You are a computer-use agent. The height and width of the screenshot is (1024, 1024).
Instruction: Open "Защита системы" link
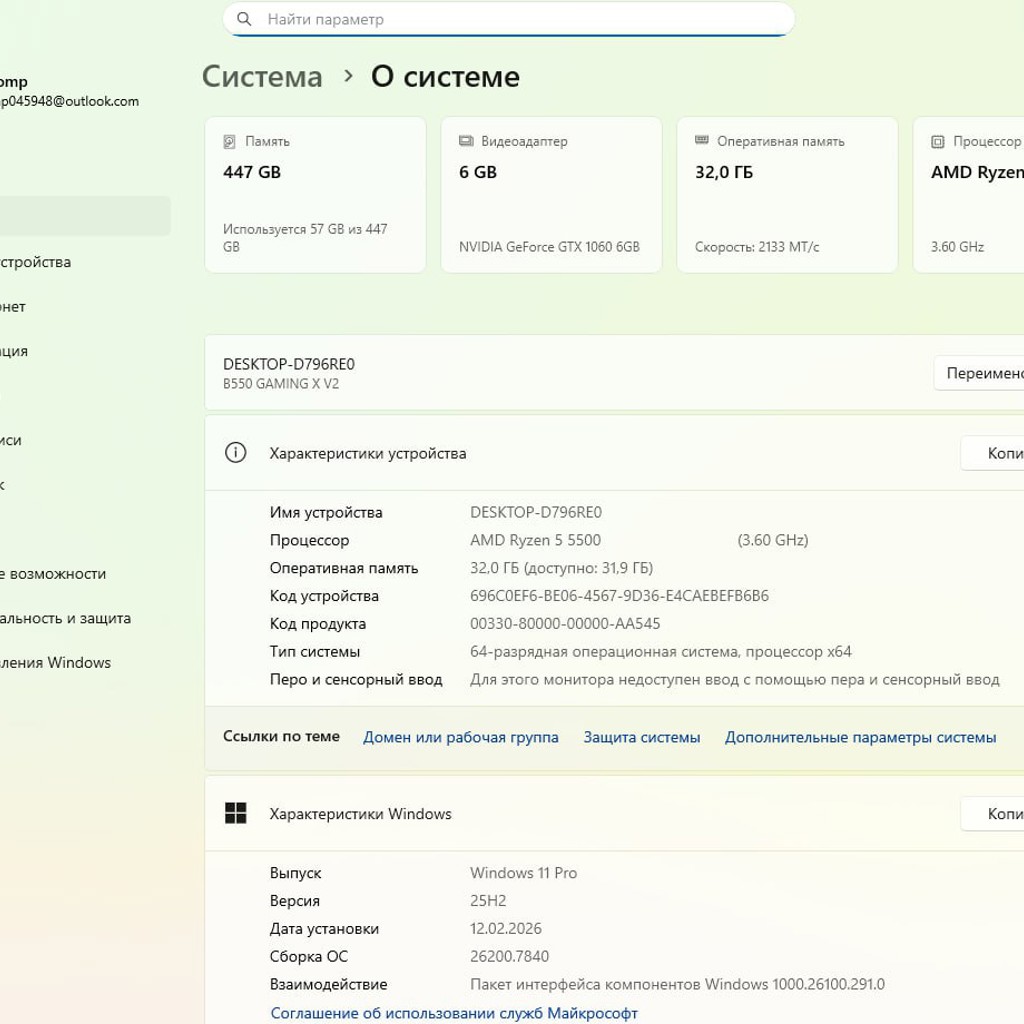coord(641,737)
